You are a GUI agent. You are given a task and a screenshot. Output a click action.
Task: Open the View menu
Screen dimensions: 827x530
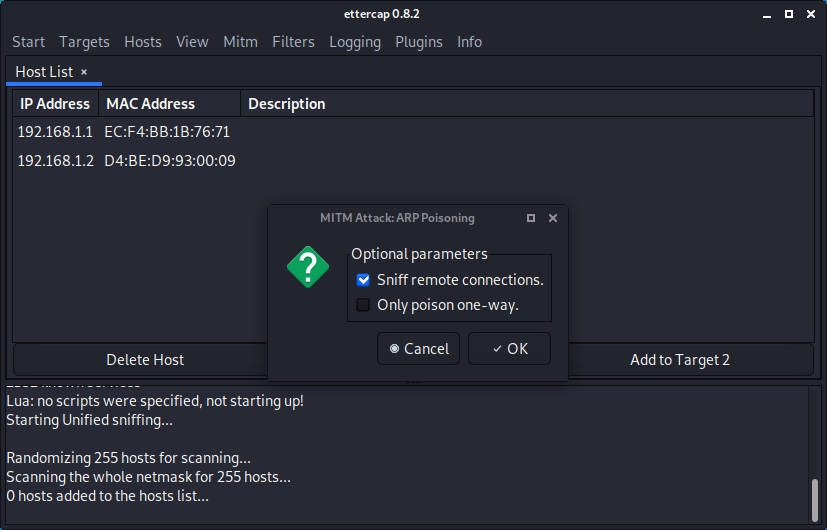click(x=192, y=42)
